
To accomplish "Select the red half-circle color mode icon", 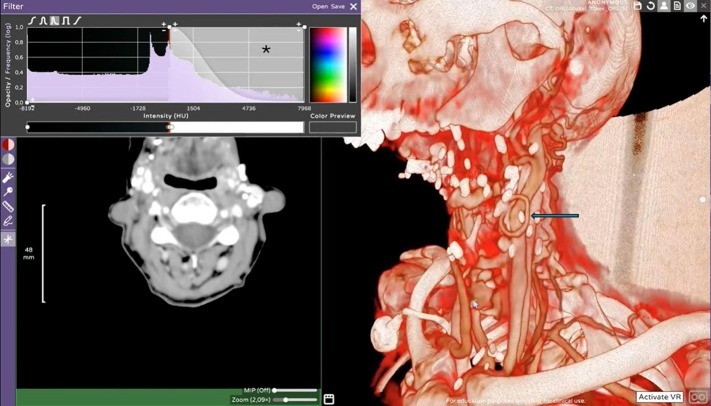I will (8, 145).
